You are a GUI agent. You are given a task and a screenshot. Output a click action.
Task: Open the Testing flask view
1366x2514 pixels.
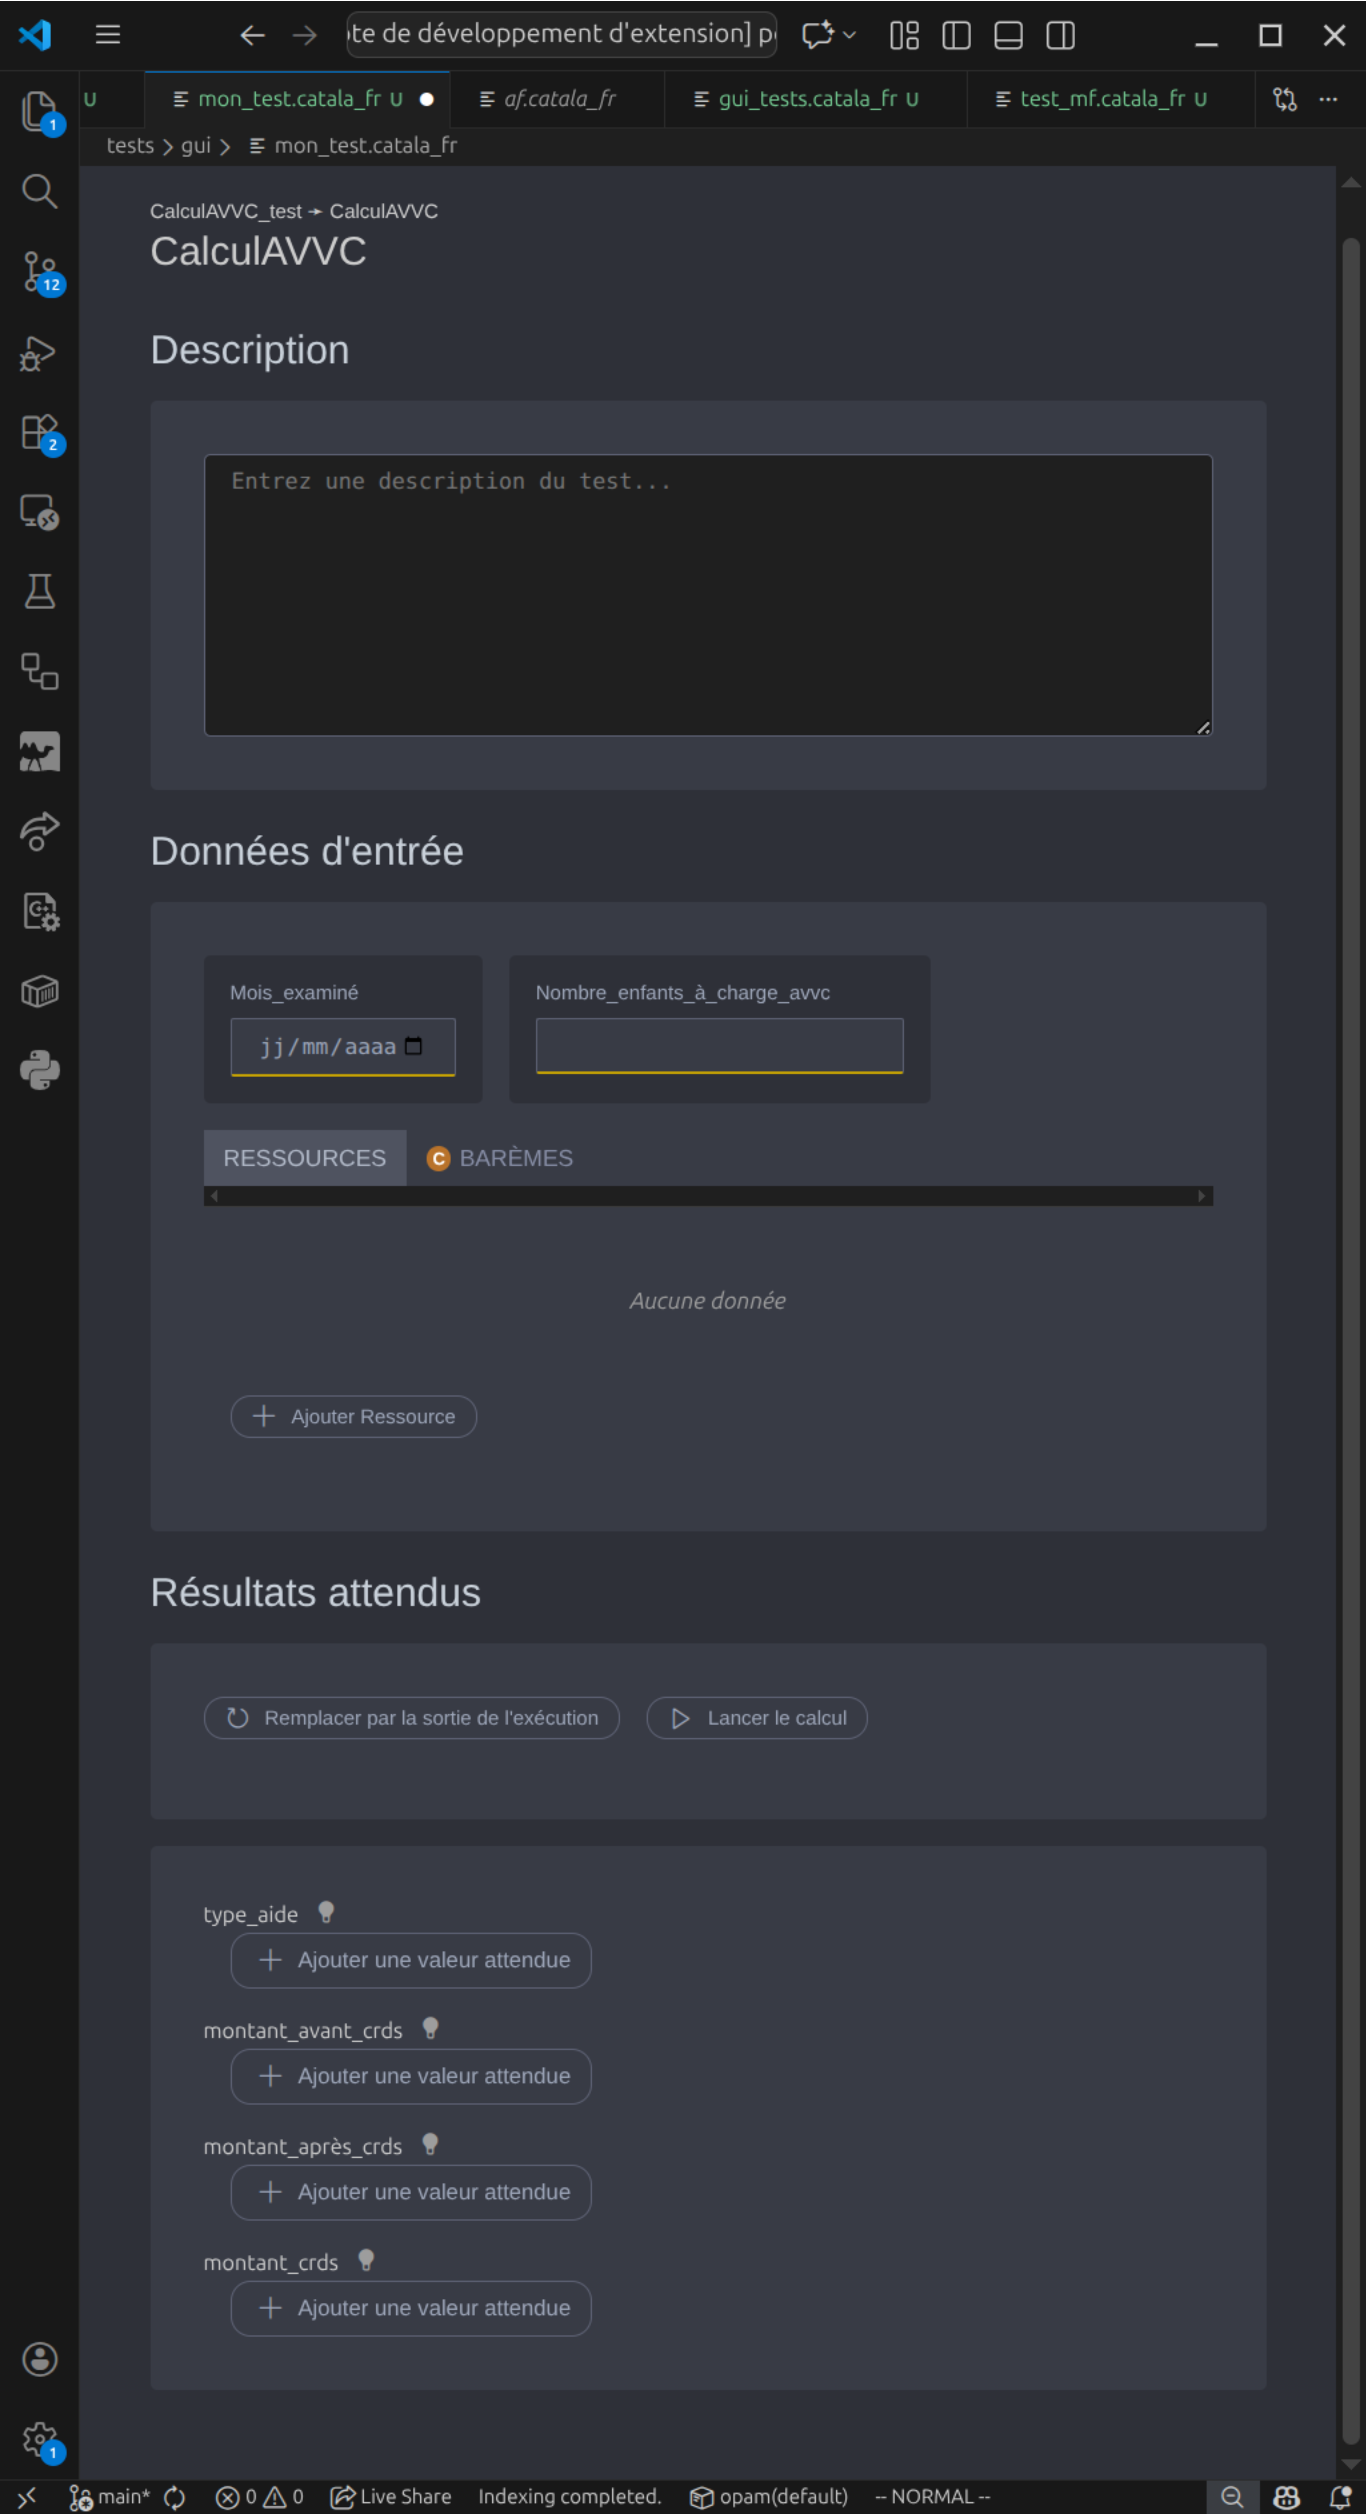coord(39,592)
